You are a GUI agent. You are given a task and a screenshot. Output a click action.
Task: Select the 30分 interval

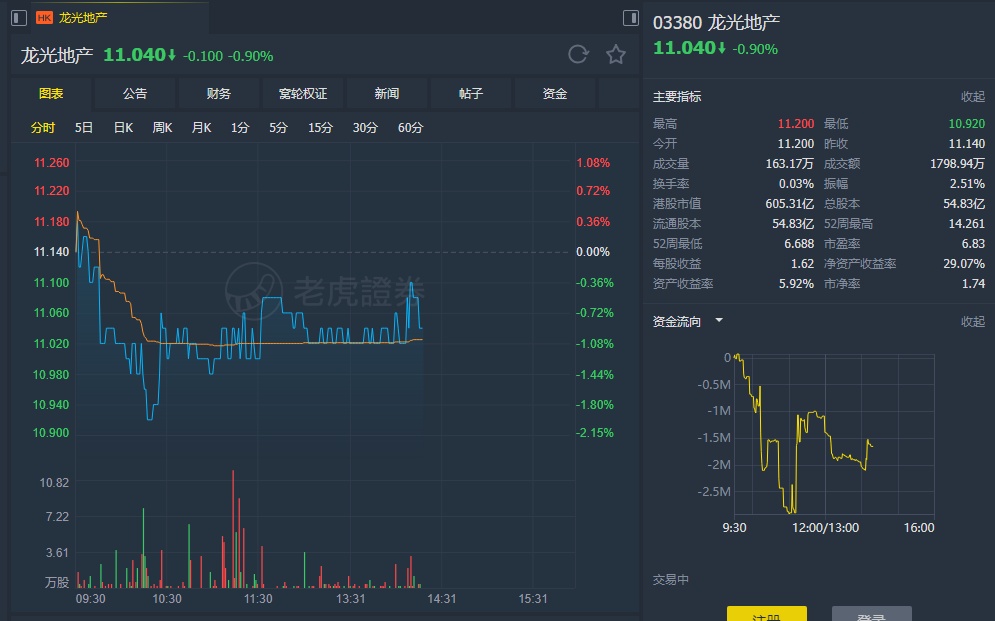coord(365,128)
